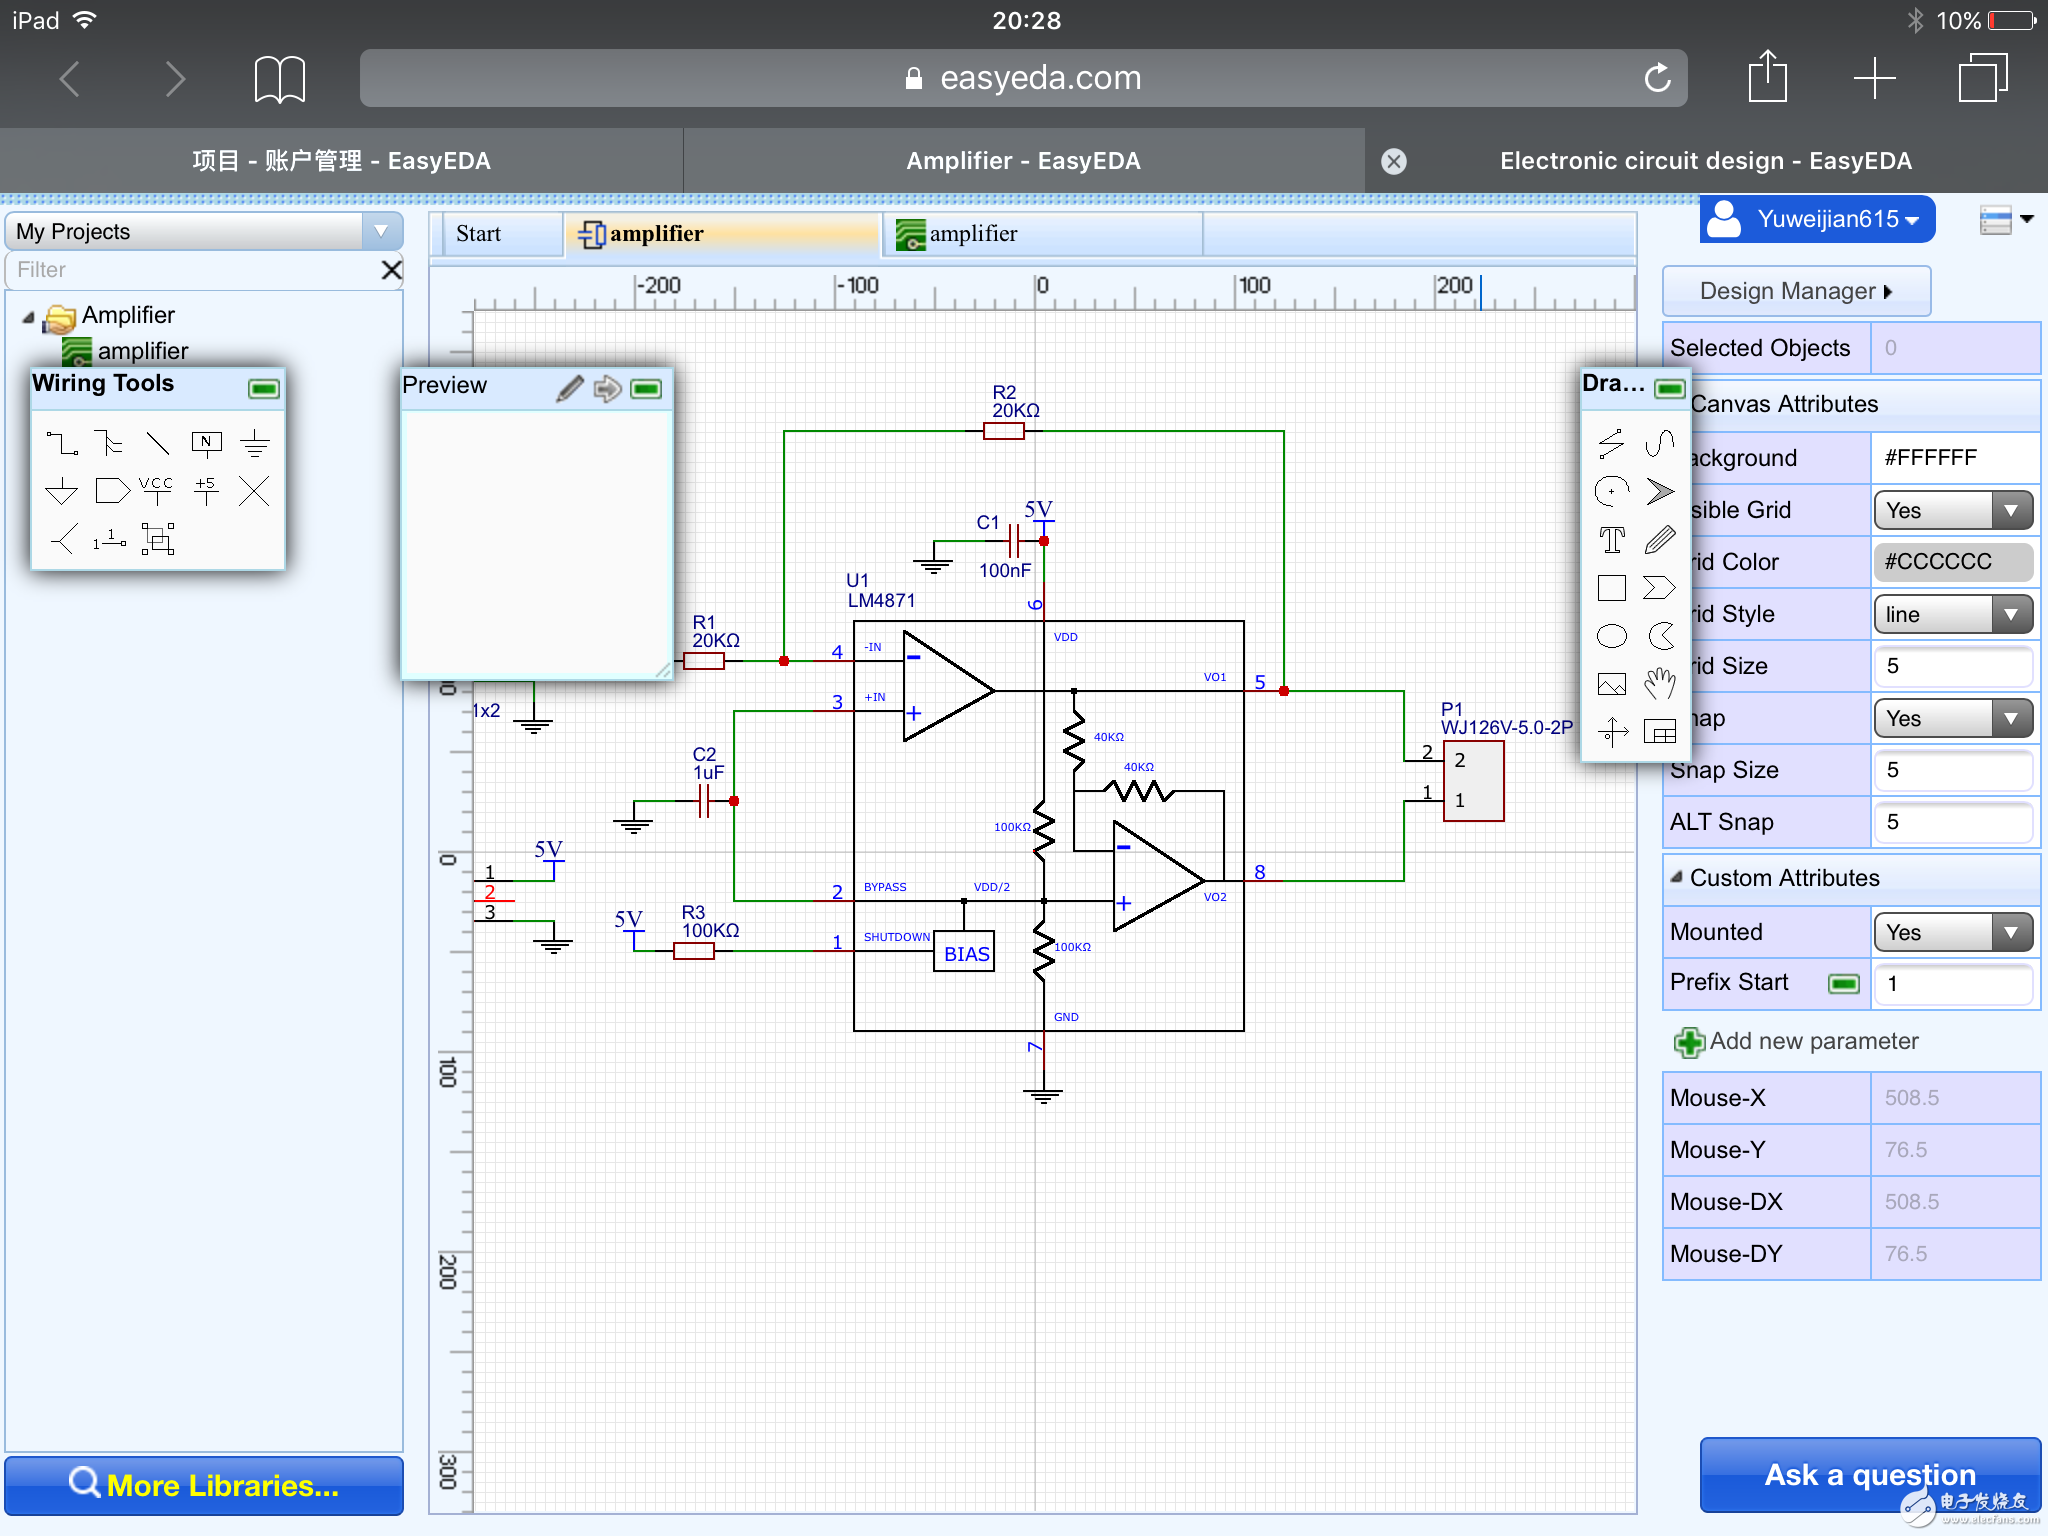The width and height of the screenshot is (2048, 1536).
Task: Click the Grid Color #CCCCCC swatch
Action: (x=1952, y=562)
